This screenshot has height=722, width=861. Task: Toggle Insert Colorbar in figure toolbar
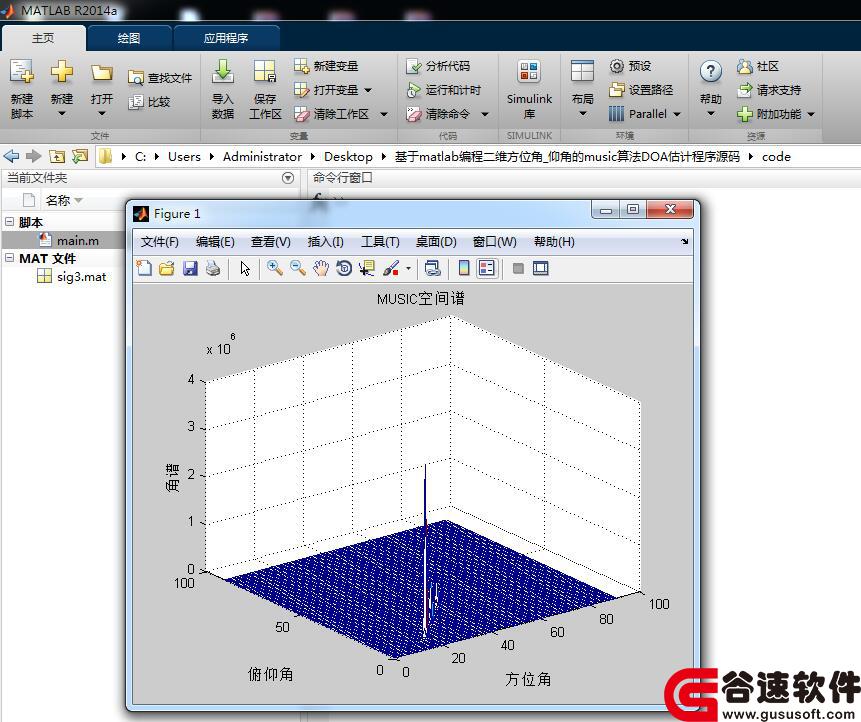click(464, 268)
